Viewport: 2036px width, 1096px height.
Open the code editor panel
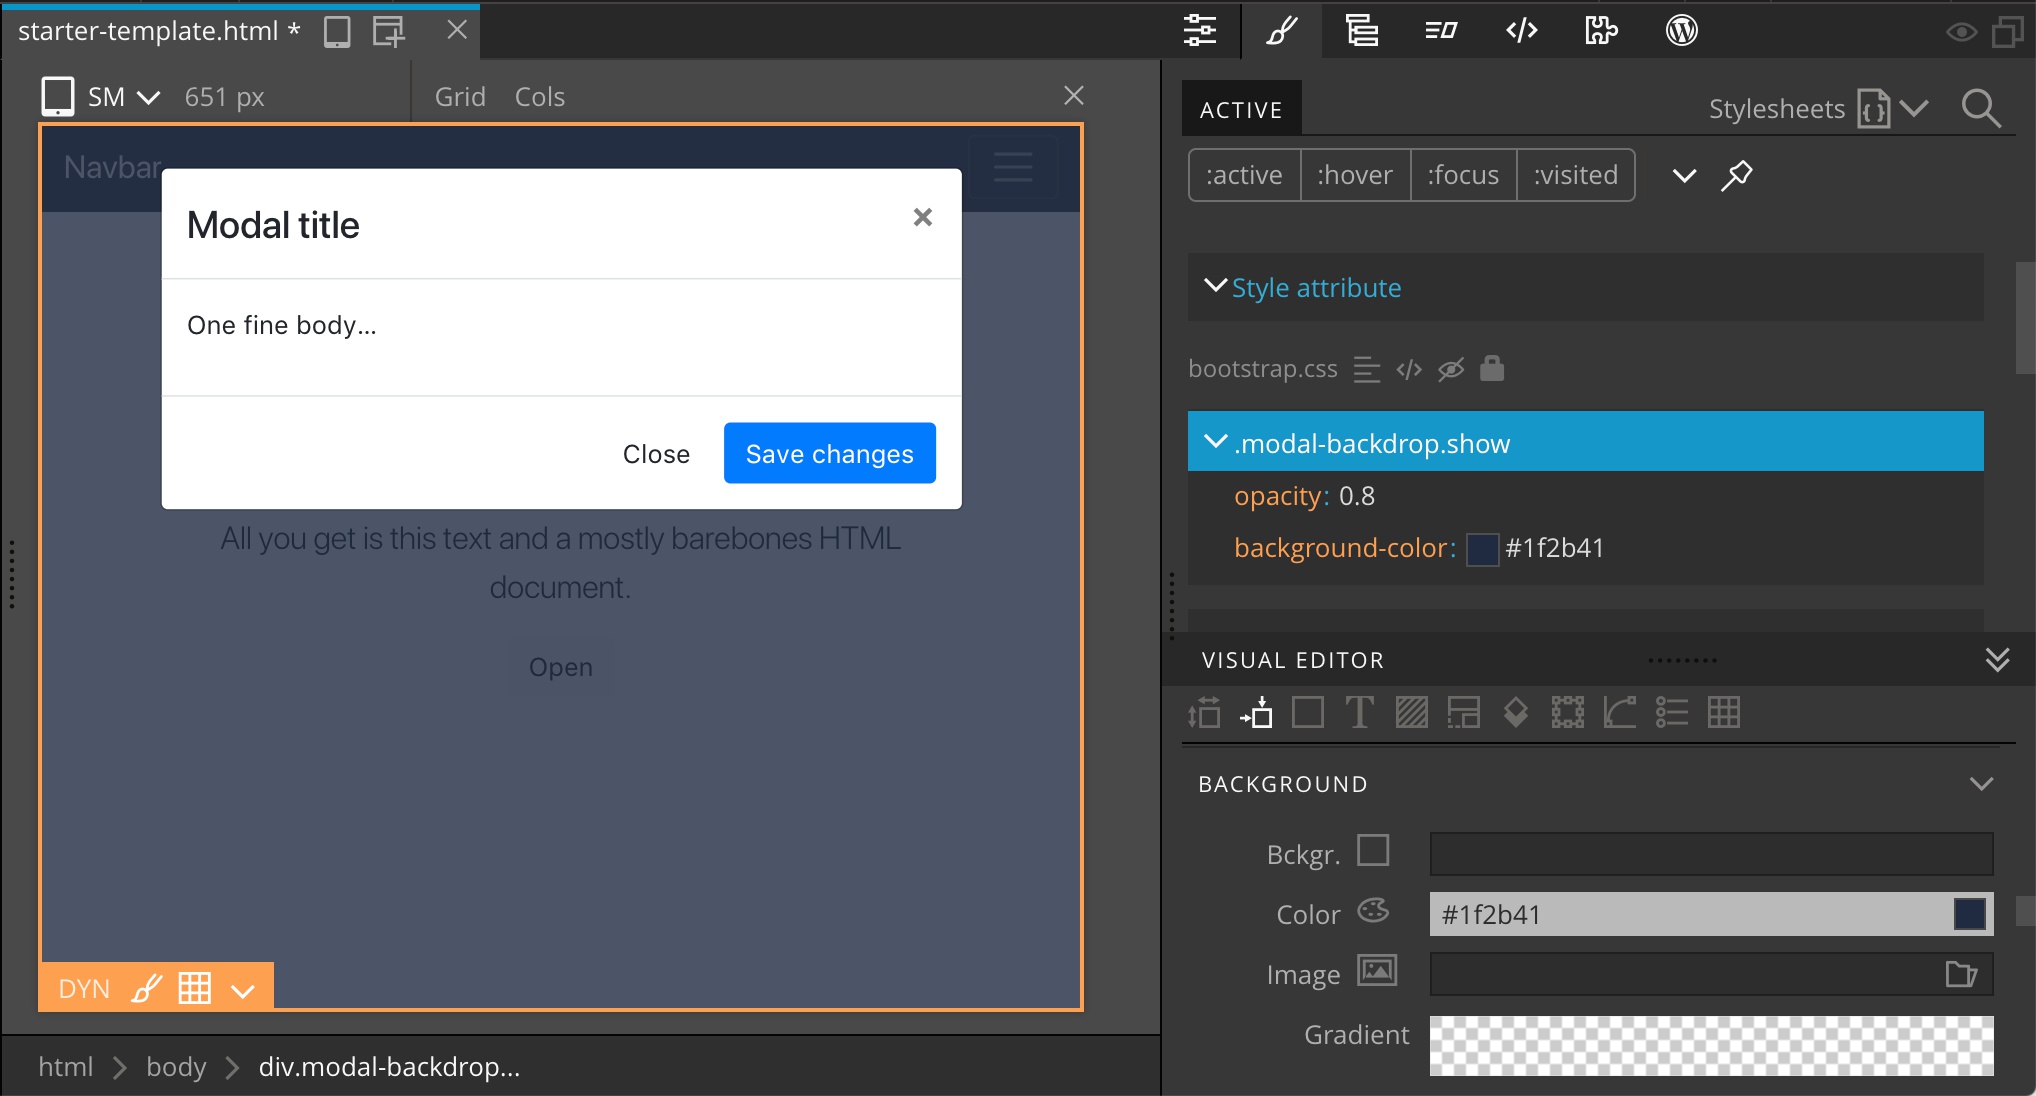tap(1521, 31)
